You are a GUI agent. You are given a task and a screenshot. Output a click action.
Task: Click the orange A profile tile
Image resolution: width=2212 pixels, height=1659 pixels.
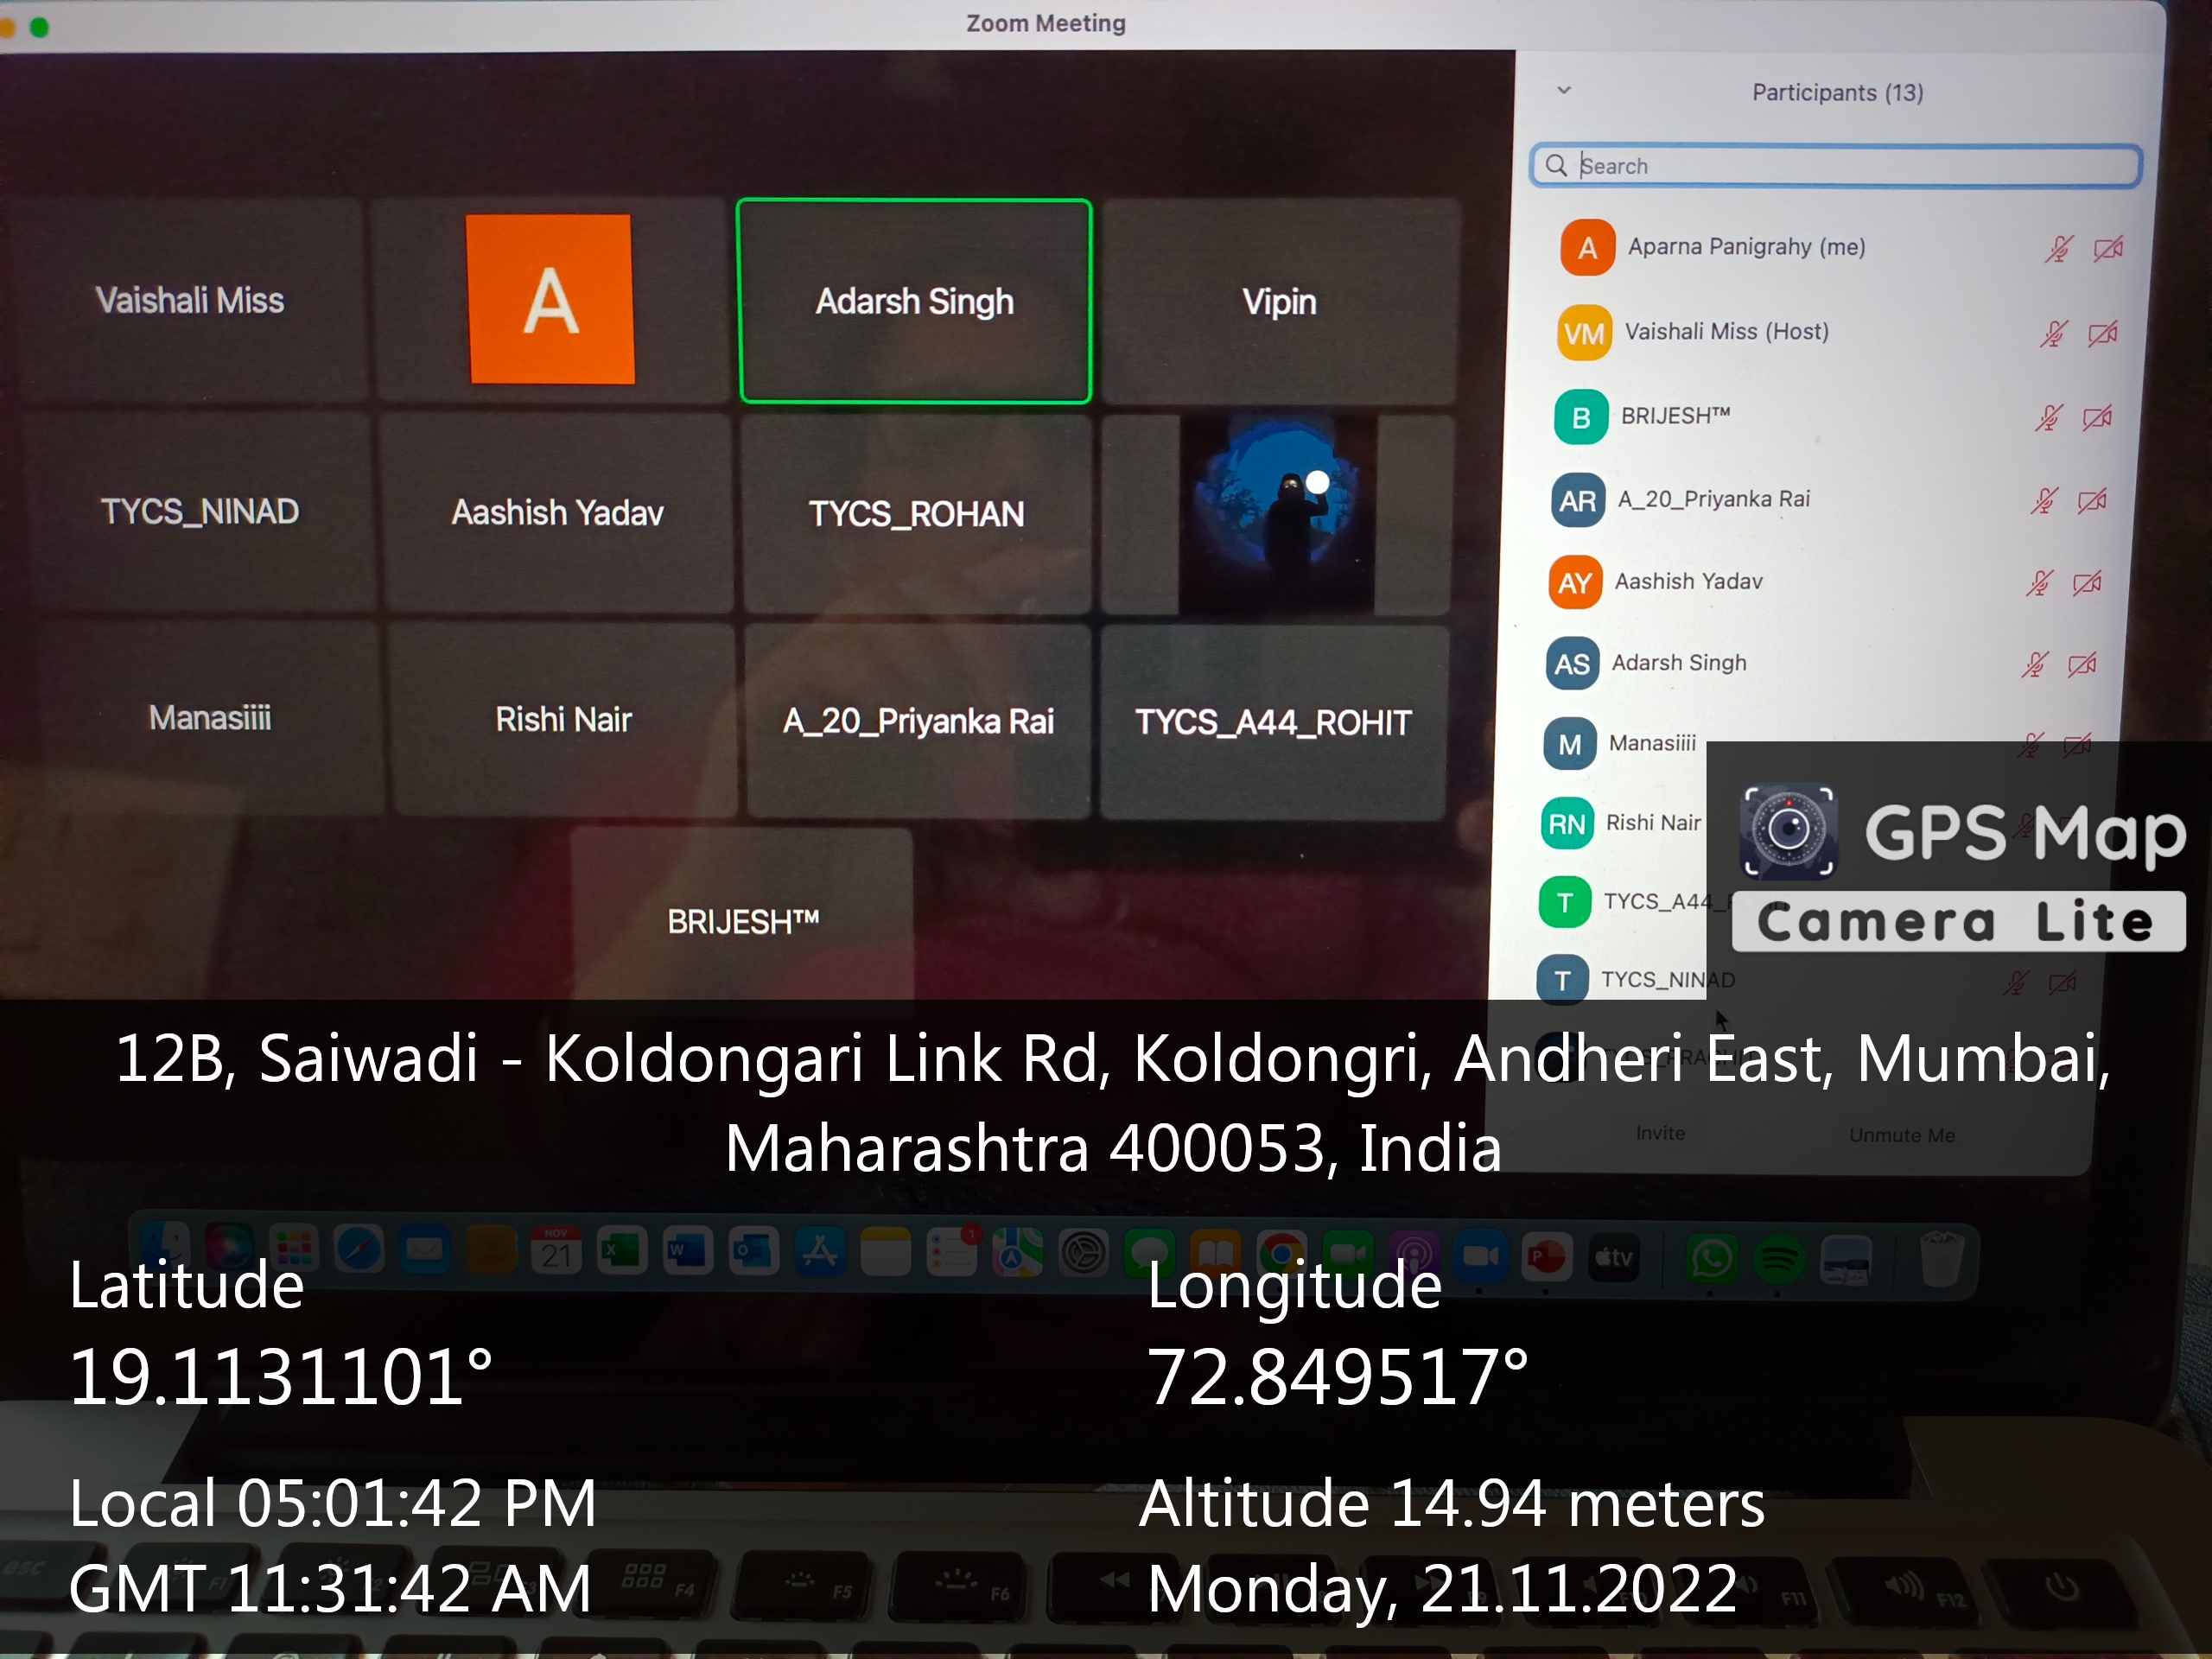click(550, 299)
